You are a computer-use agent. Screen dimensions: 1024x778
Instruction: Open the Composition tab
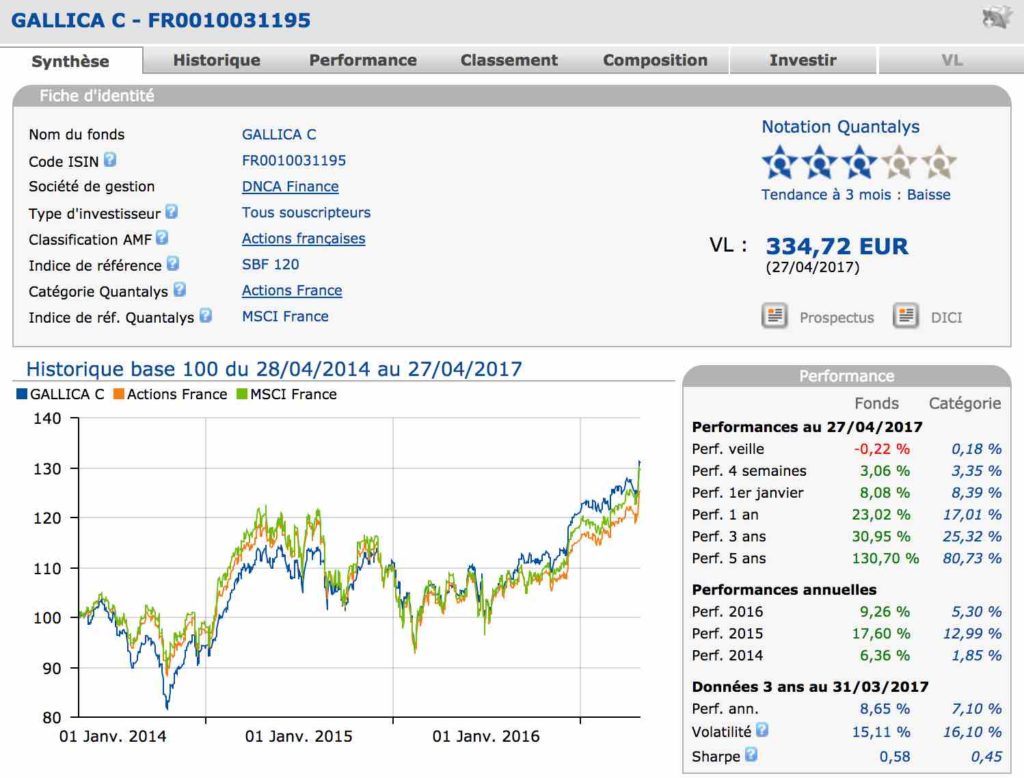655,60
